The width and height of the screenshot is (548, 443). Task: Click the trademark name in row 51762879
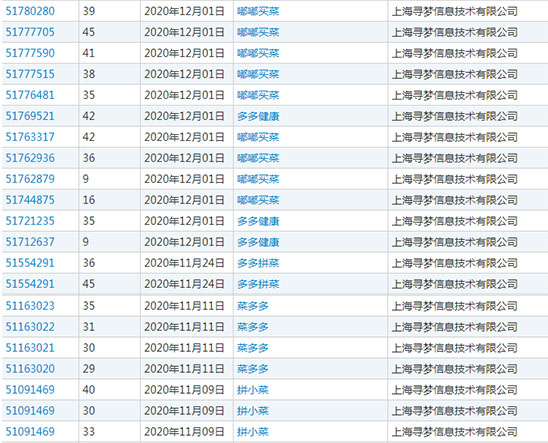coord(258,179)
